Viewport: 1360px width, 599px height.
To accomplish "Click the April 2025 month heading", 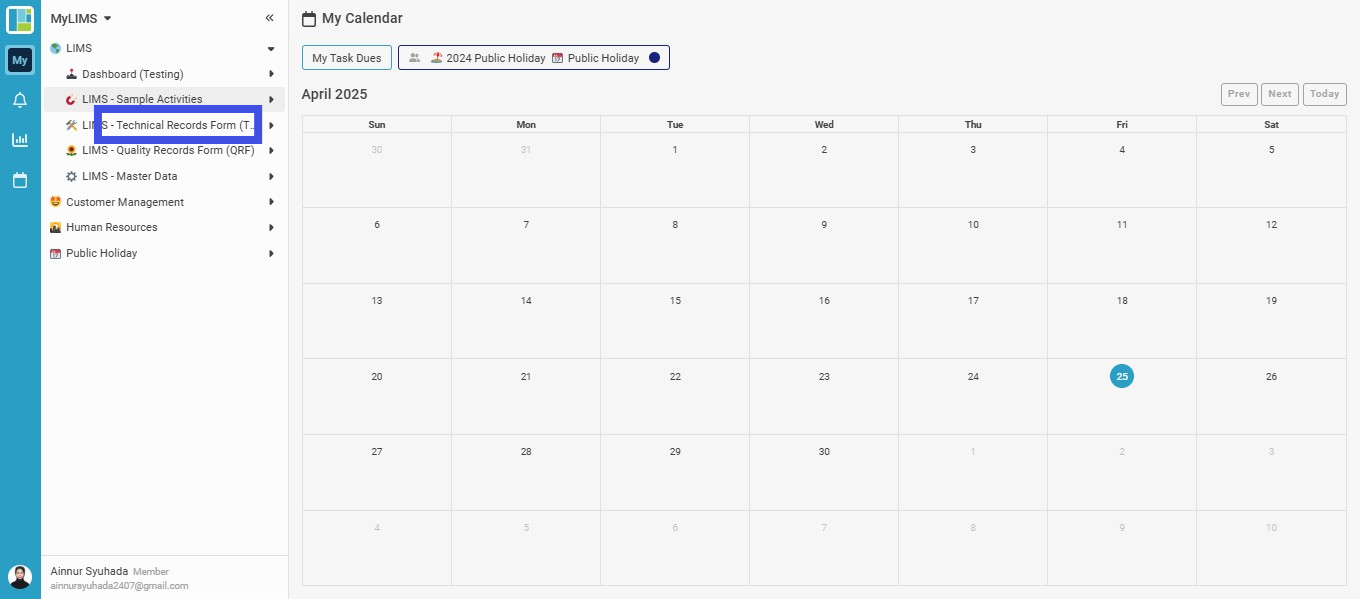I will click(x=335, y=94).
